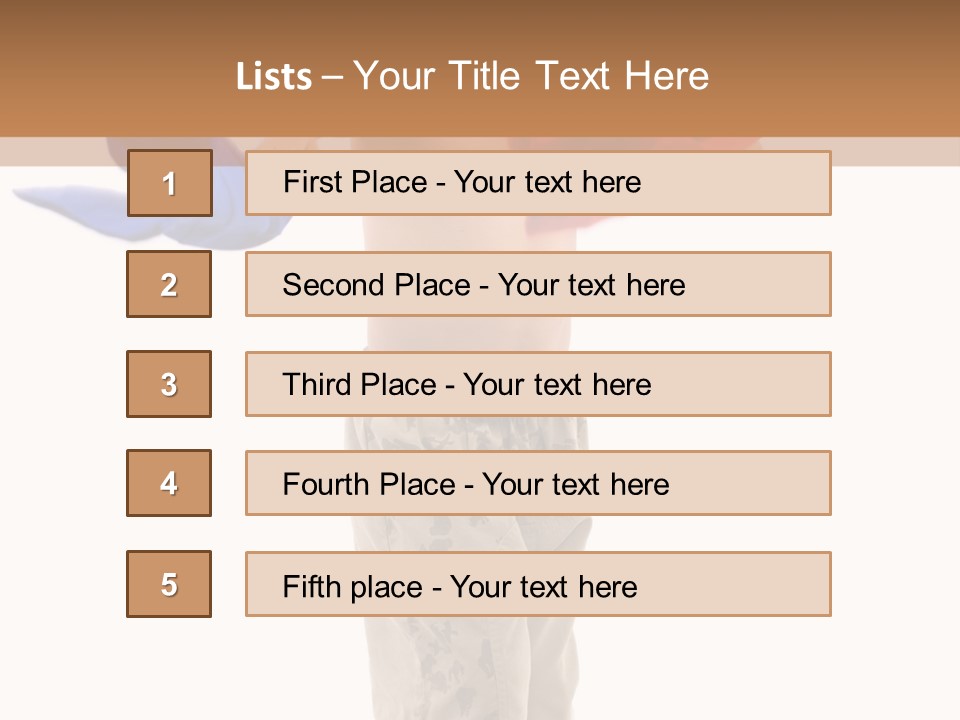Click the word Third in third row
Image resolution: width=960 pixels, height=720 pixels.
pyautogui.click(x=316, y=384)
